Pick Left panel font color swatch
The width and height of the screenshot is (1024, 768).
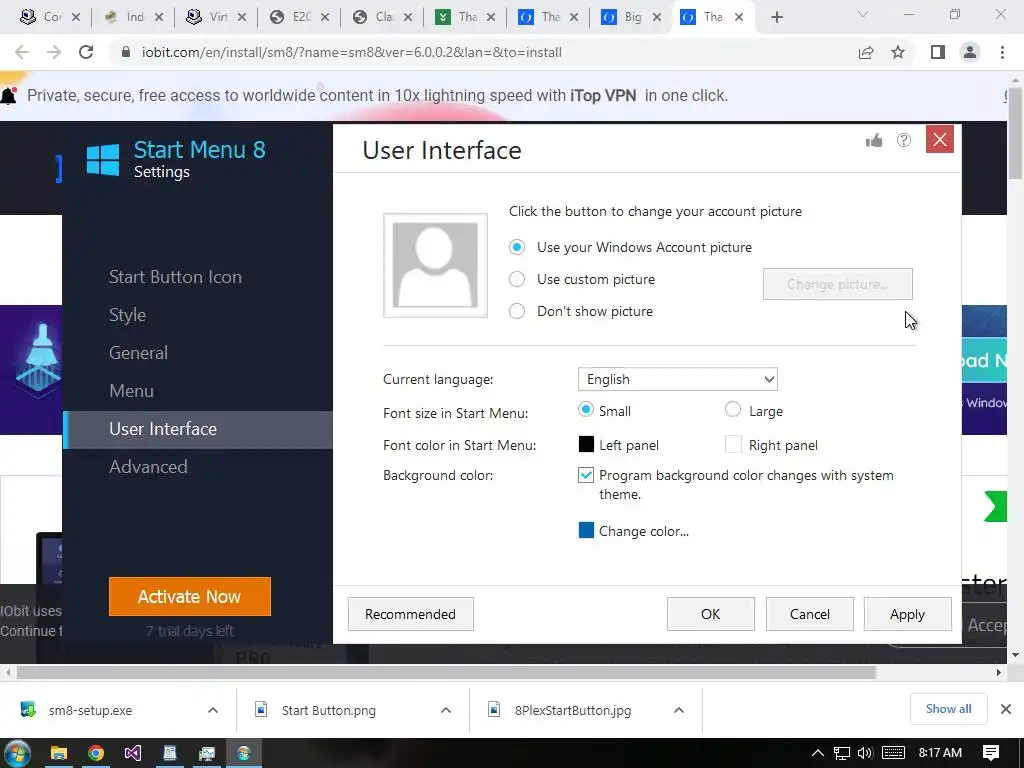click(586, 445)
